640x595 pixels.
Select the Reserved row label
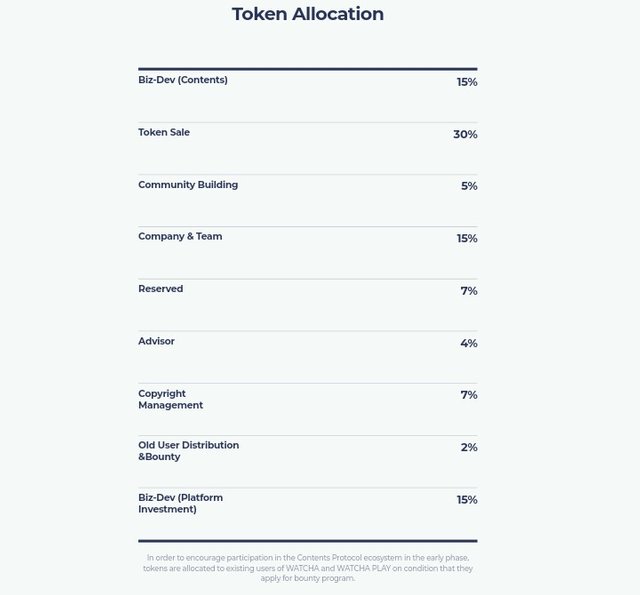(x=160, y=289)
